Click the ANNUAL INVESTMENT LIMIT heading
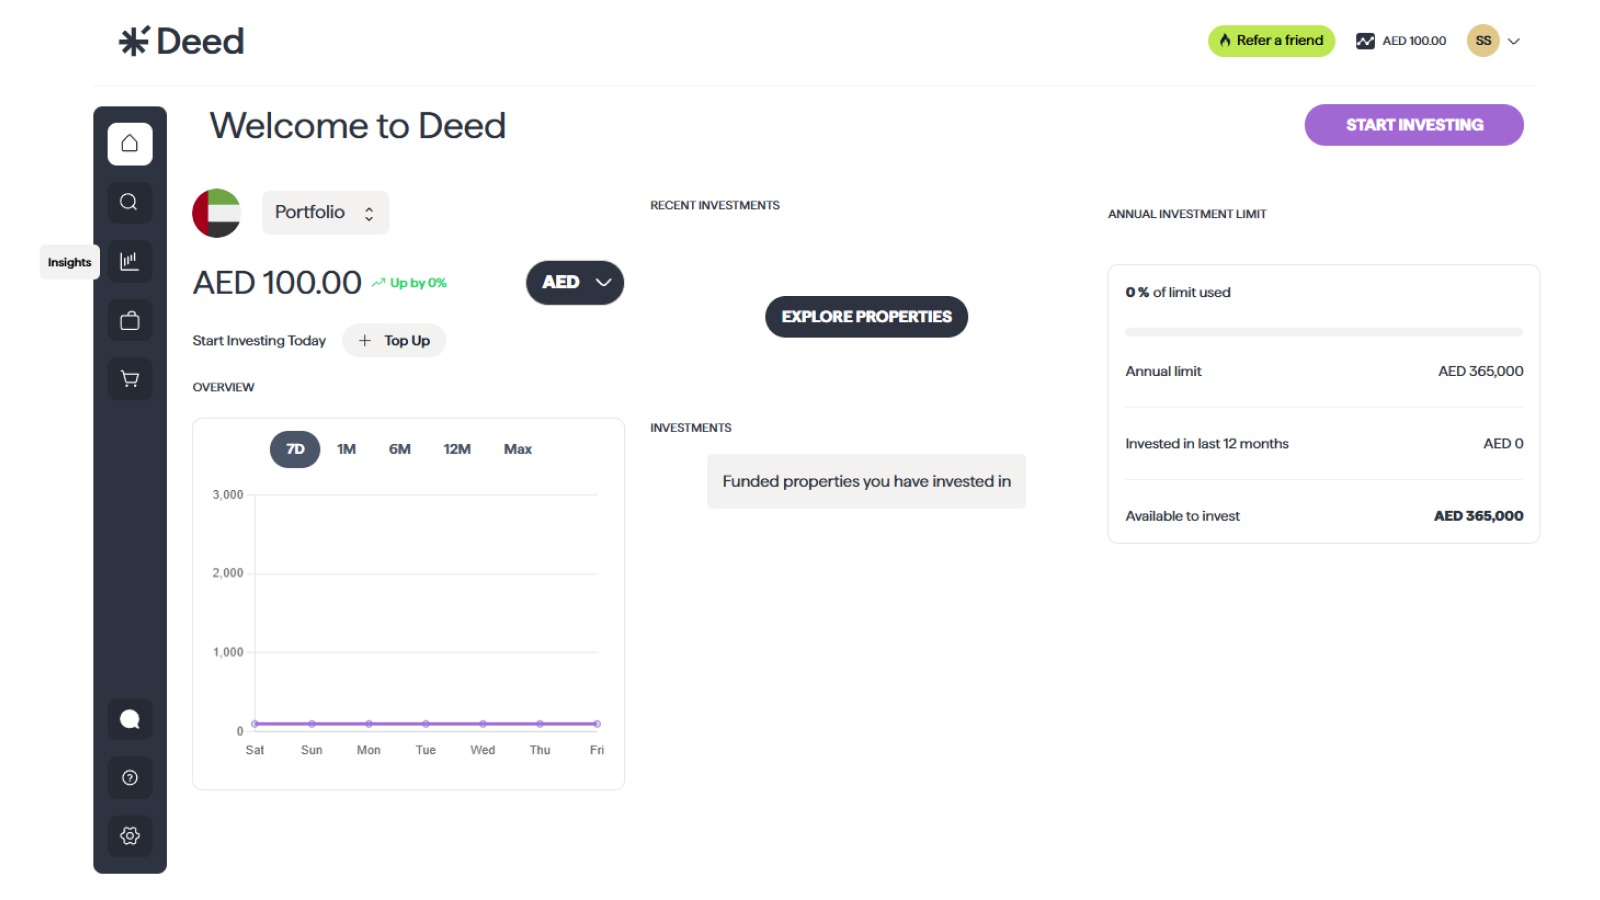1600x900 pixels. (1187, 214)
